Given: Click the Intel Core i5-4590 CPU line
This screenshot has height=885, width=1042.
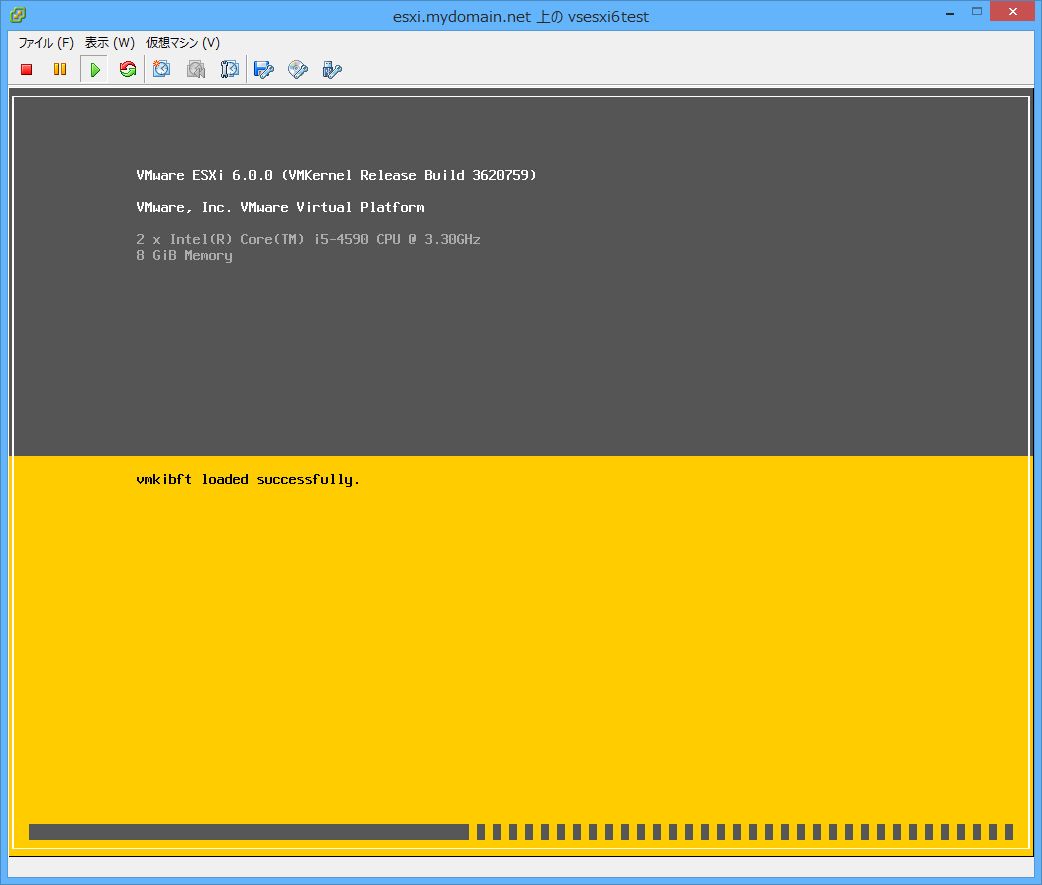Looking at the screenshot, I should click(308, 239).
